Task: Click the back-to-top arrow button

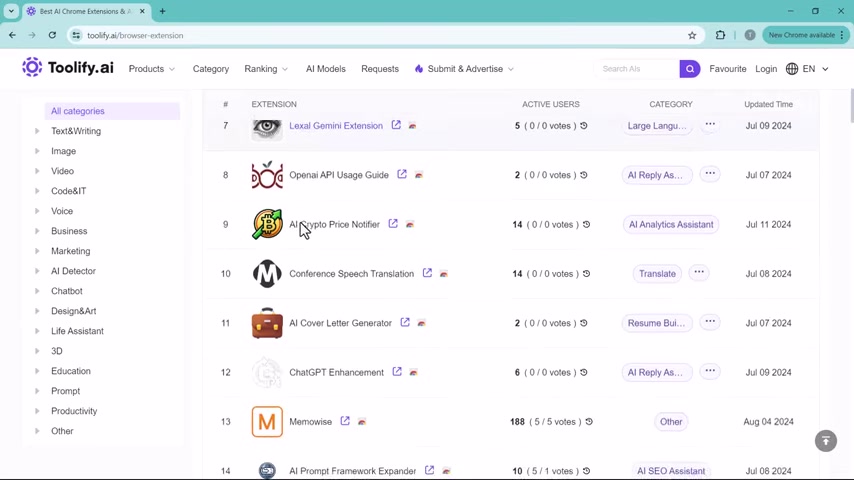Action: pyautogui.click(x=826, y=441)
